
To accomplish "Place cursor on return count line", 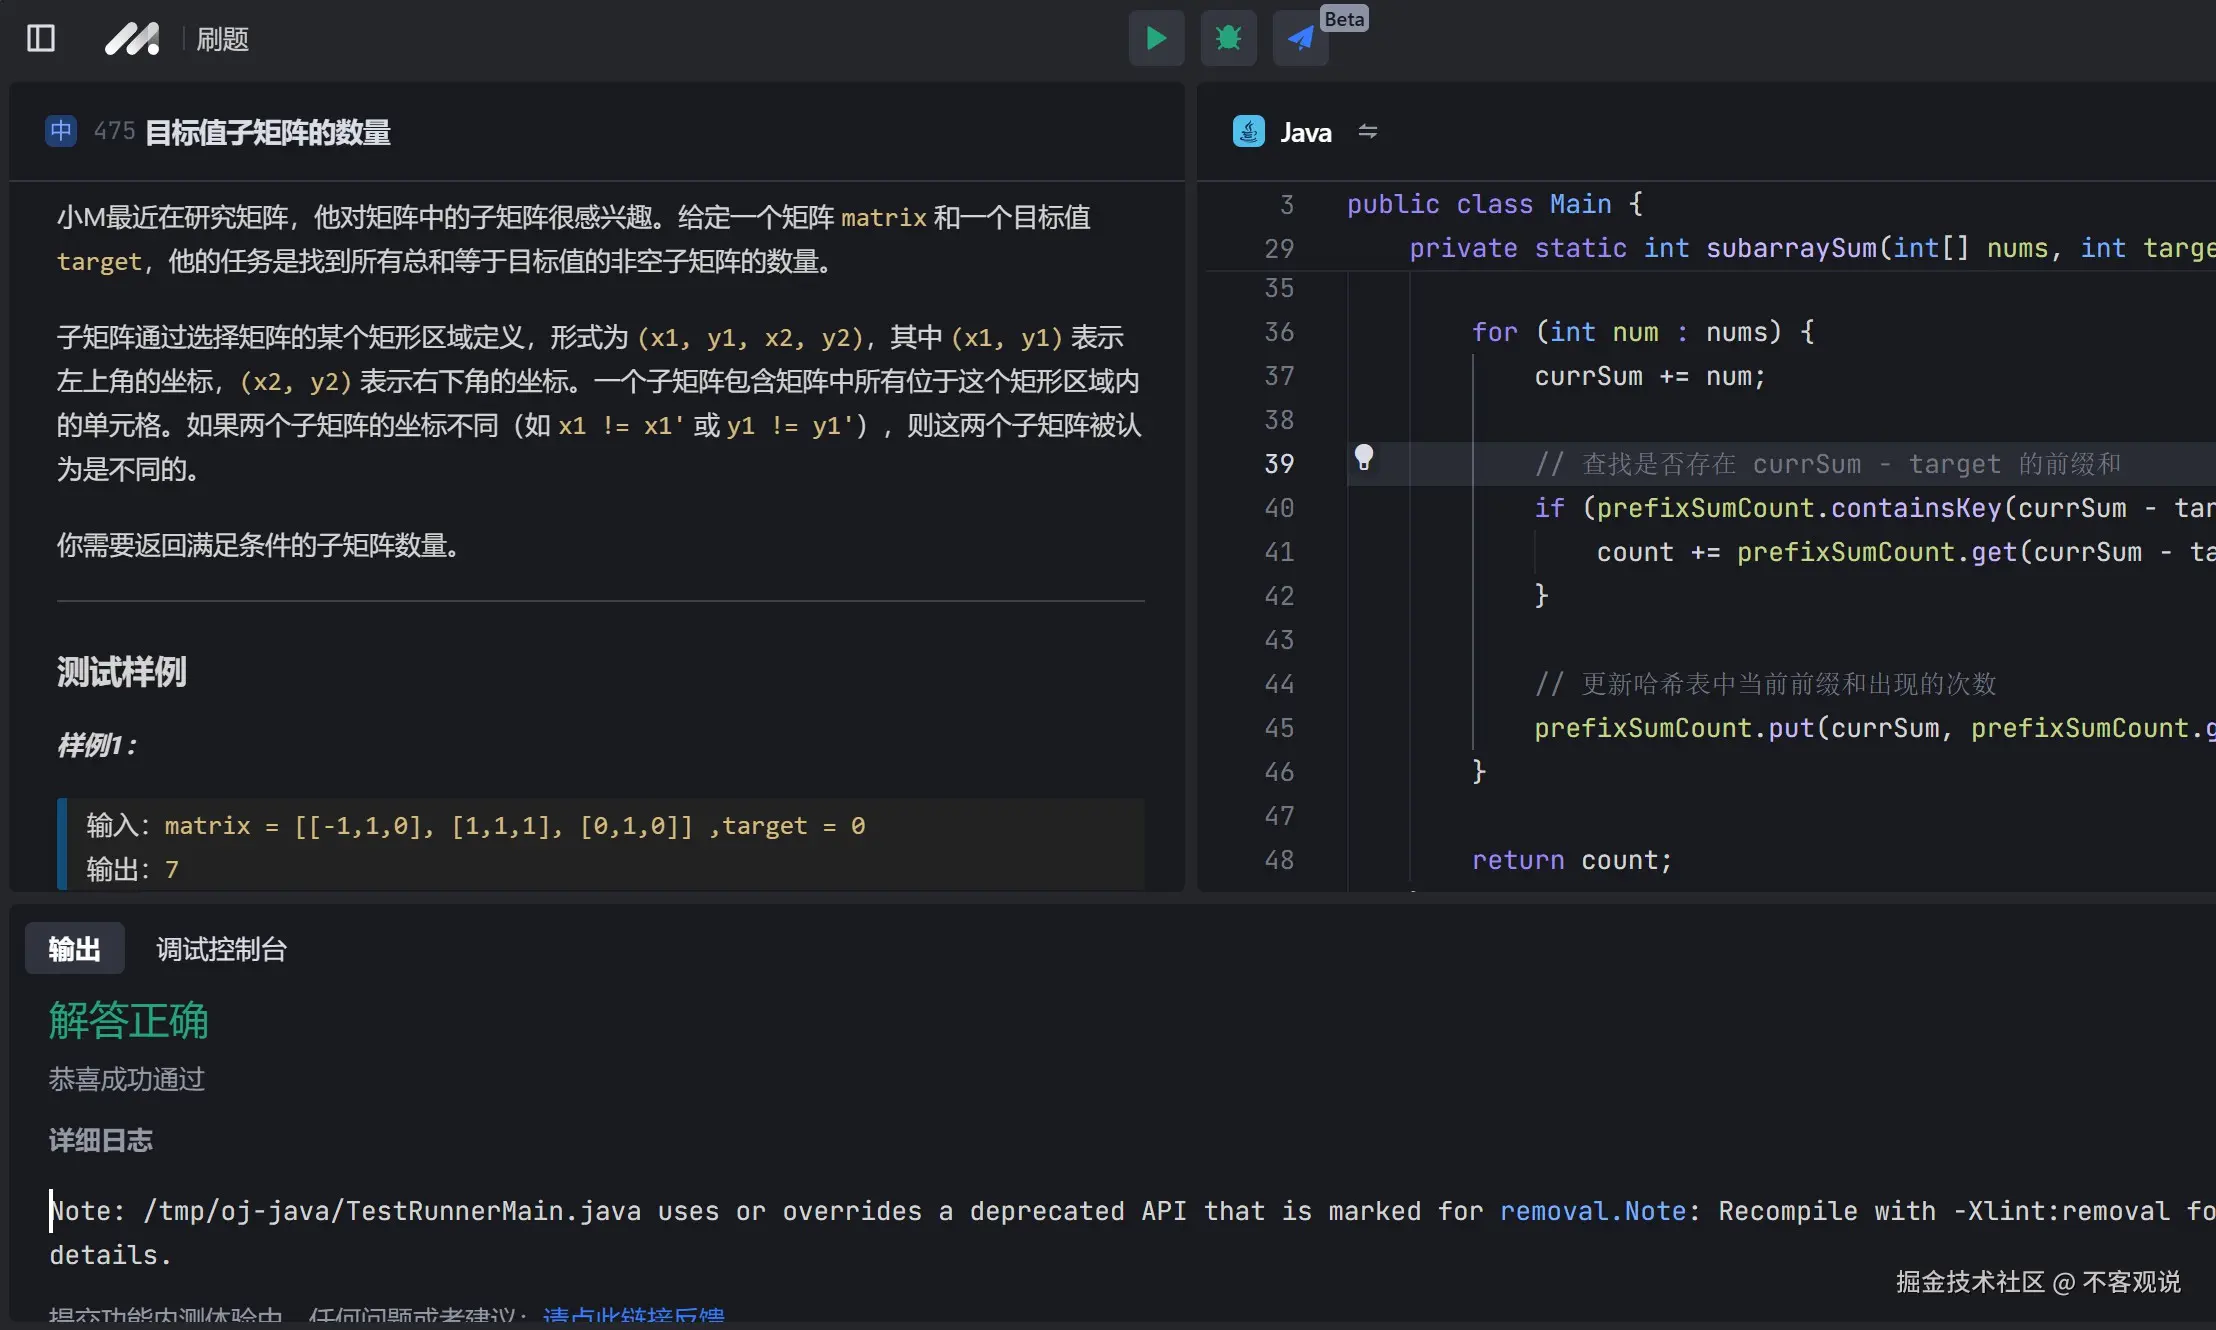I will pyautogui.click(x=1570, y=860).
